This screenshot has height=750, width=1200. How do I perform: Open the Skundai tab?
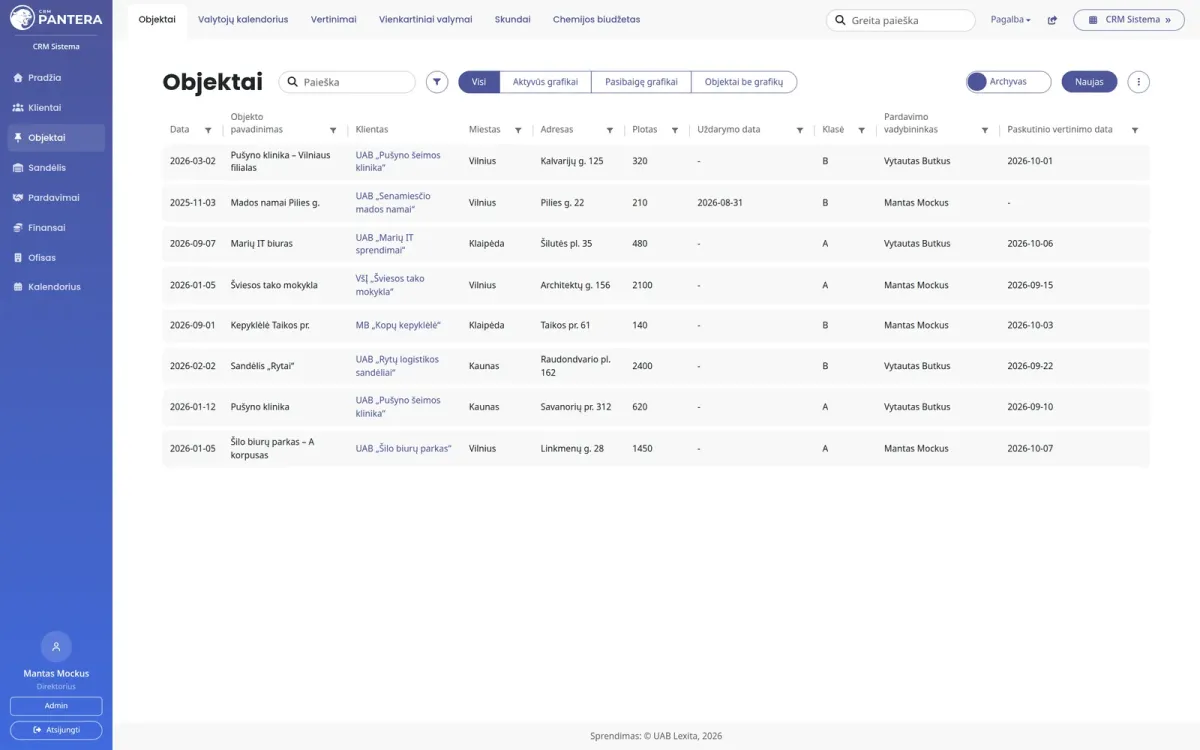513,20
